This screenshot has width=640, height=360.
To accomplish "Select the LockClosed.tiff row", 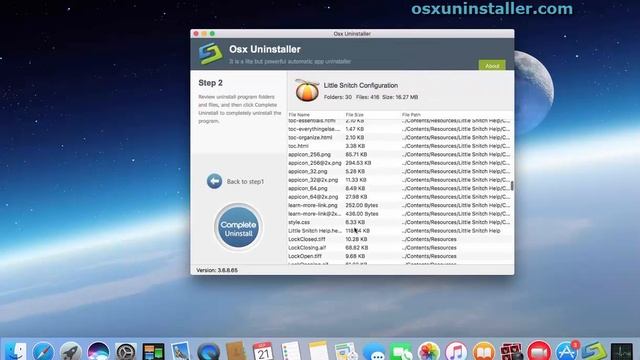I will (x=400, y=239).
